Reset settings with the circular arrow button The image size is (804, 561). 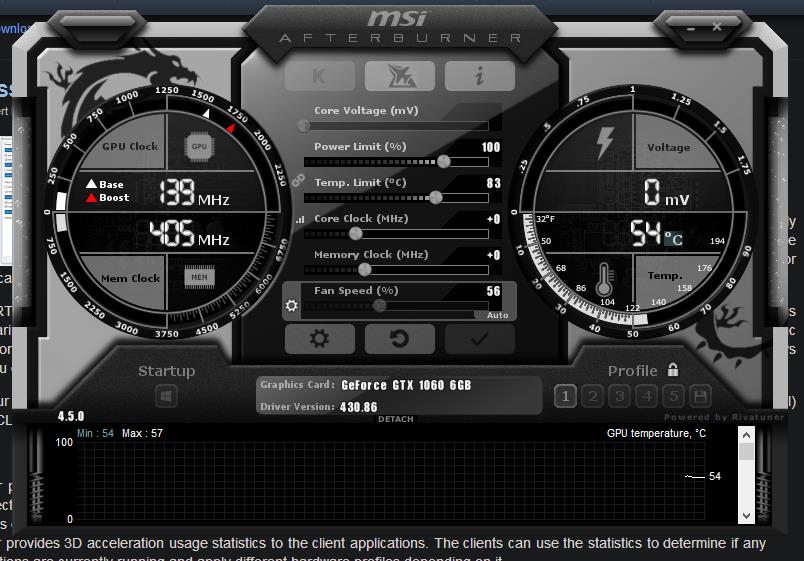point(400,339)
